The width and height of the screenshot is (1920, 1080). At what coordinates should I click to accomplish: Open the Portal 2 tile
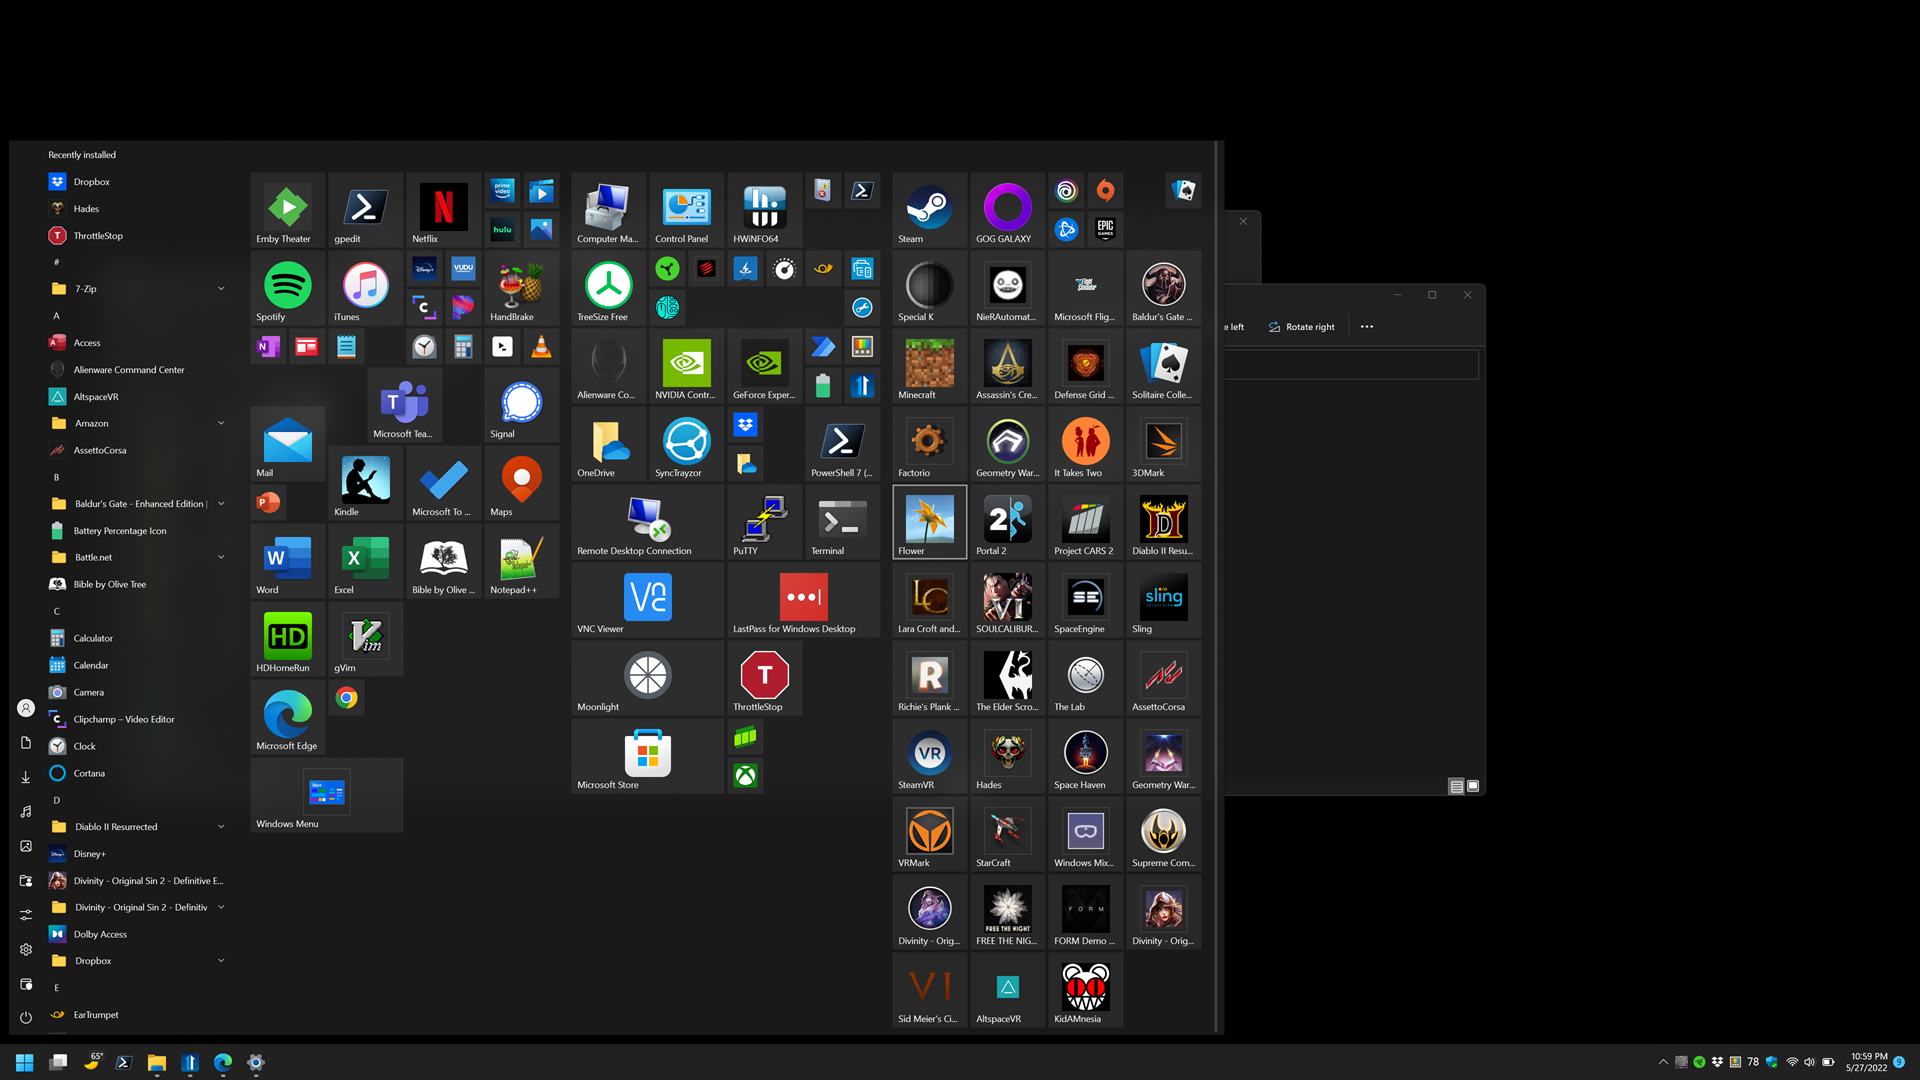tap(1008, 521)
